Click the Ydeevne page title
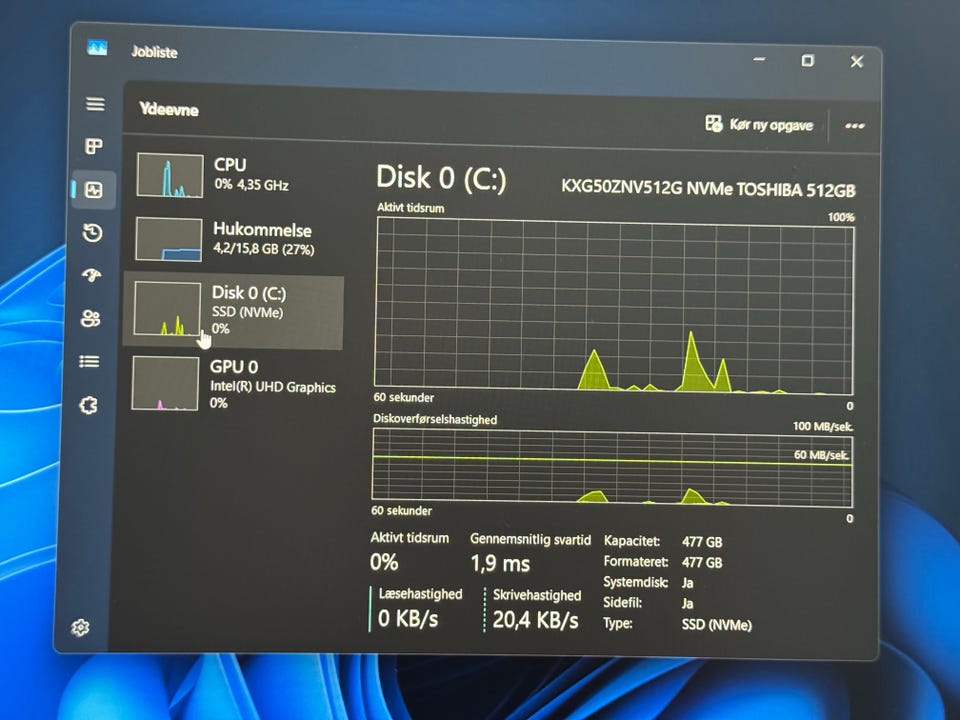 pos(168,110)
